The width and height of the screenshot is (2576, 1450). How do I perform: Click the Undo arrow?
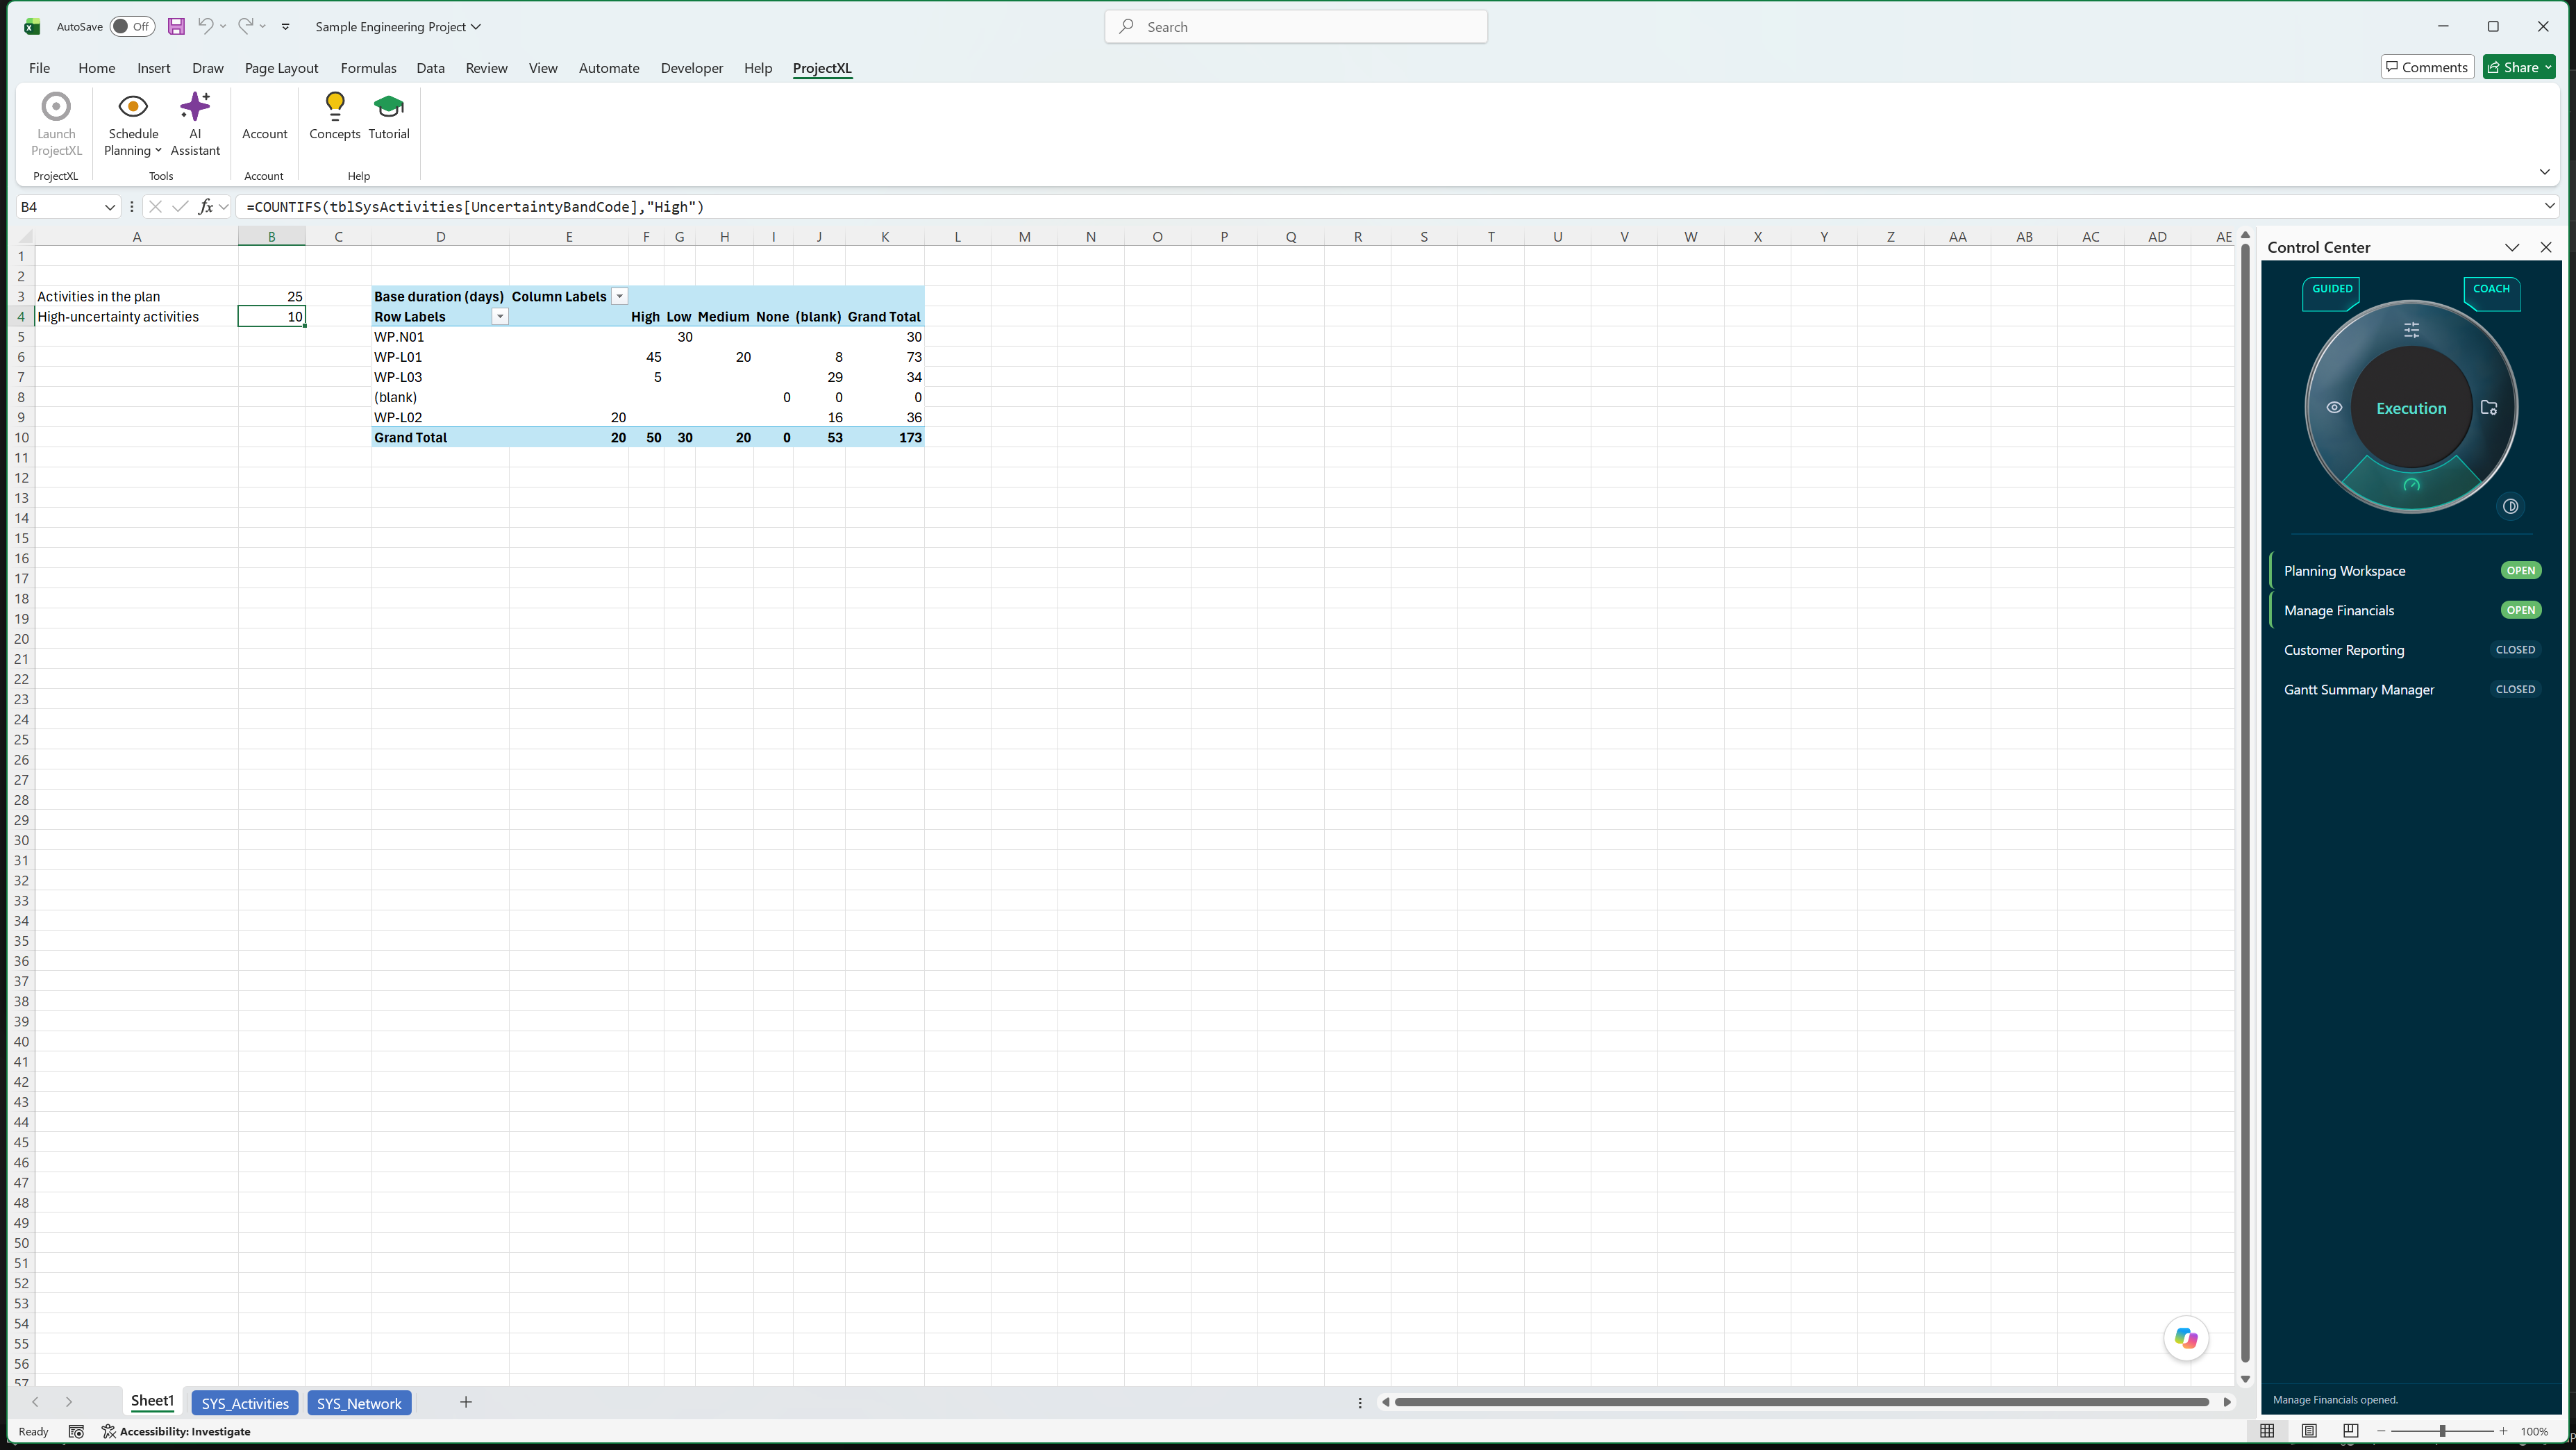pos(205,27)
